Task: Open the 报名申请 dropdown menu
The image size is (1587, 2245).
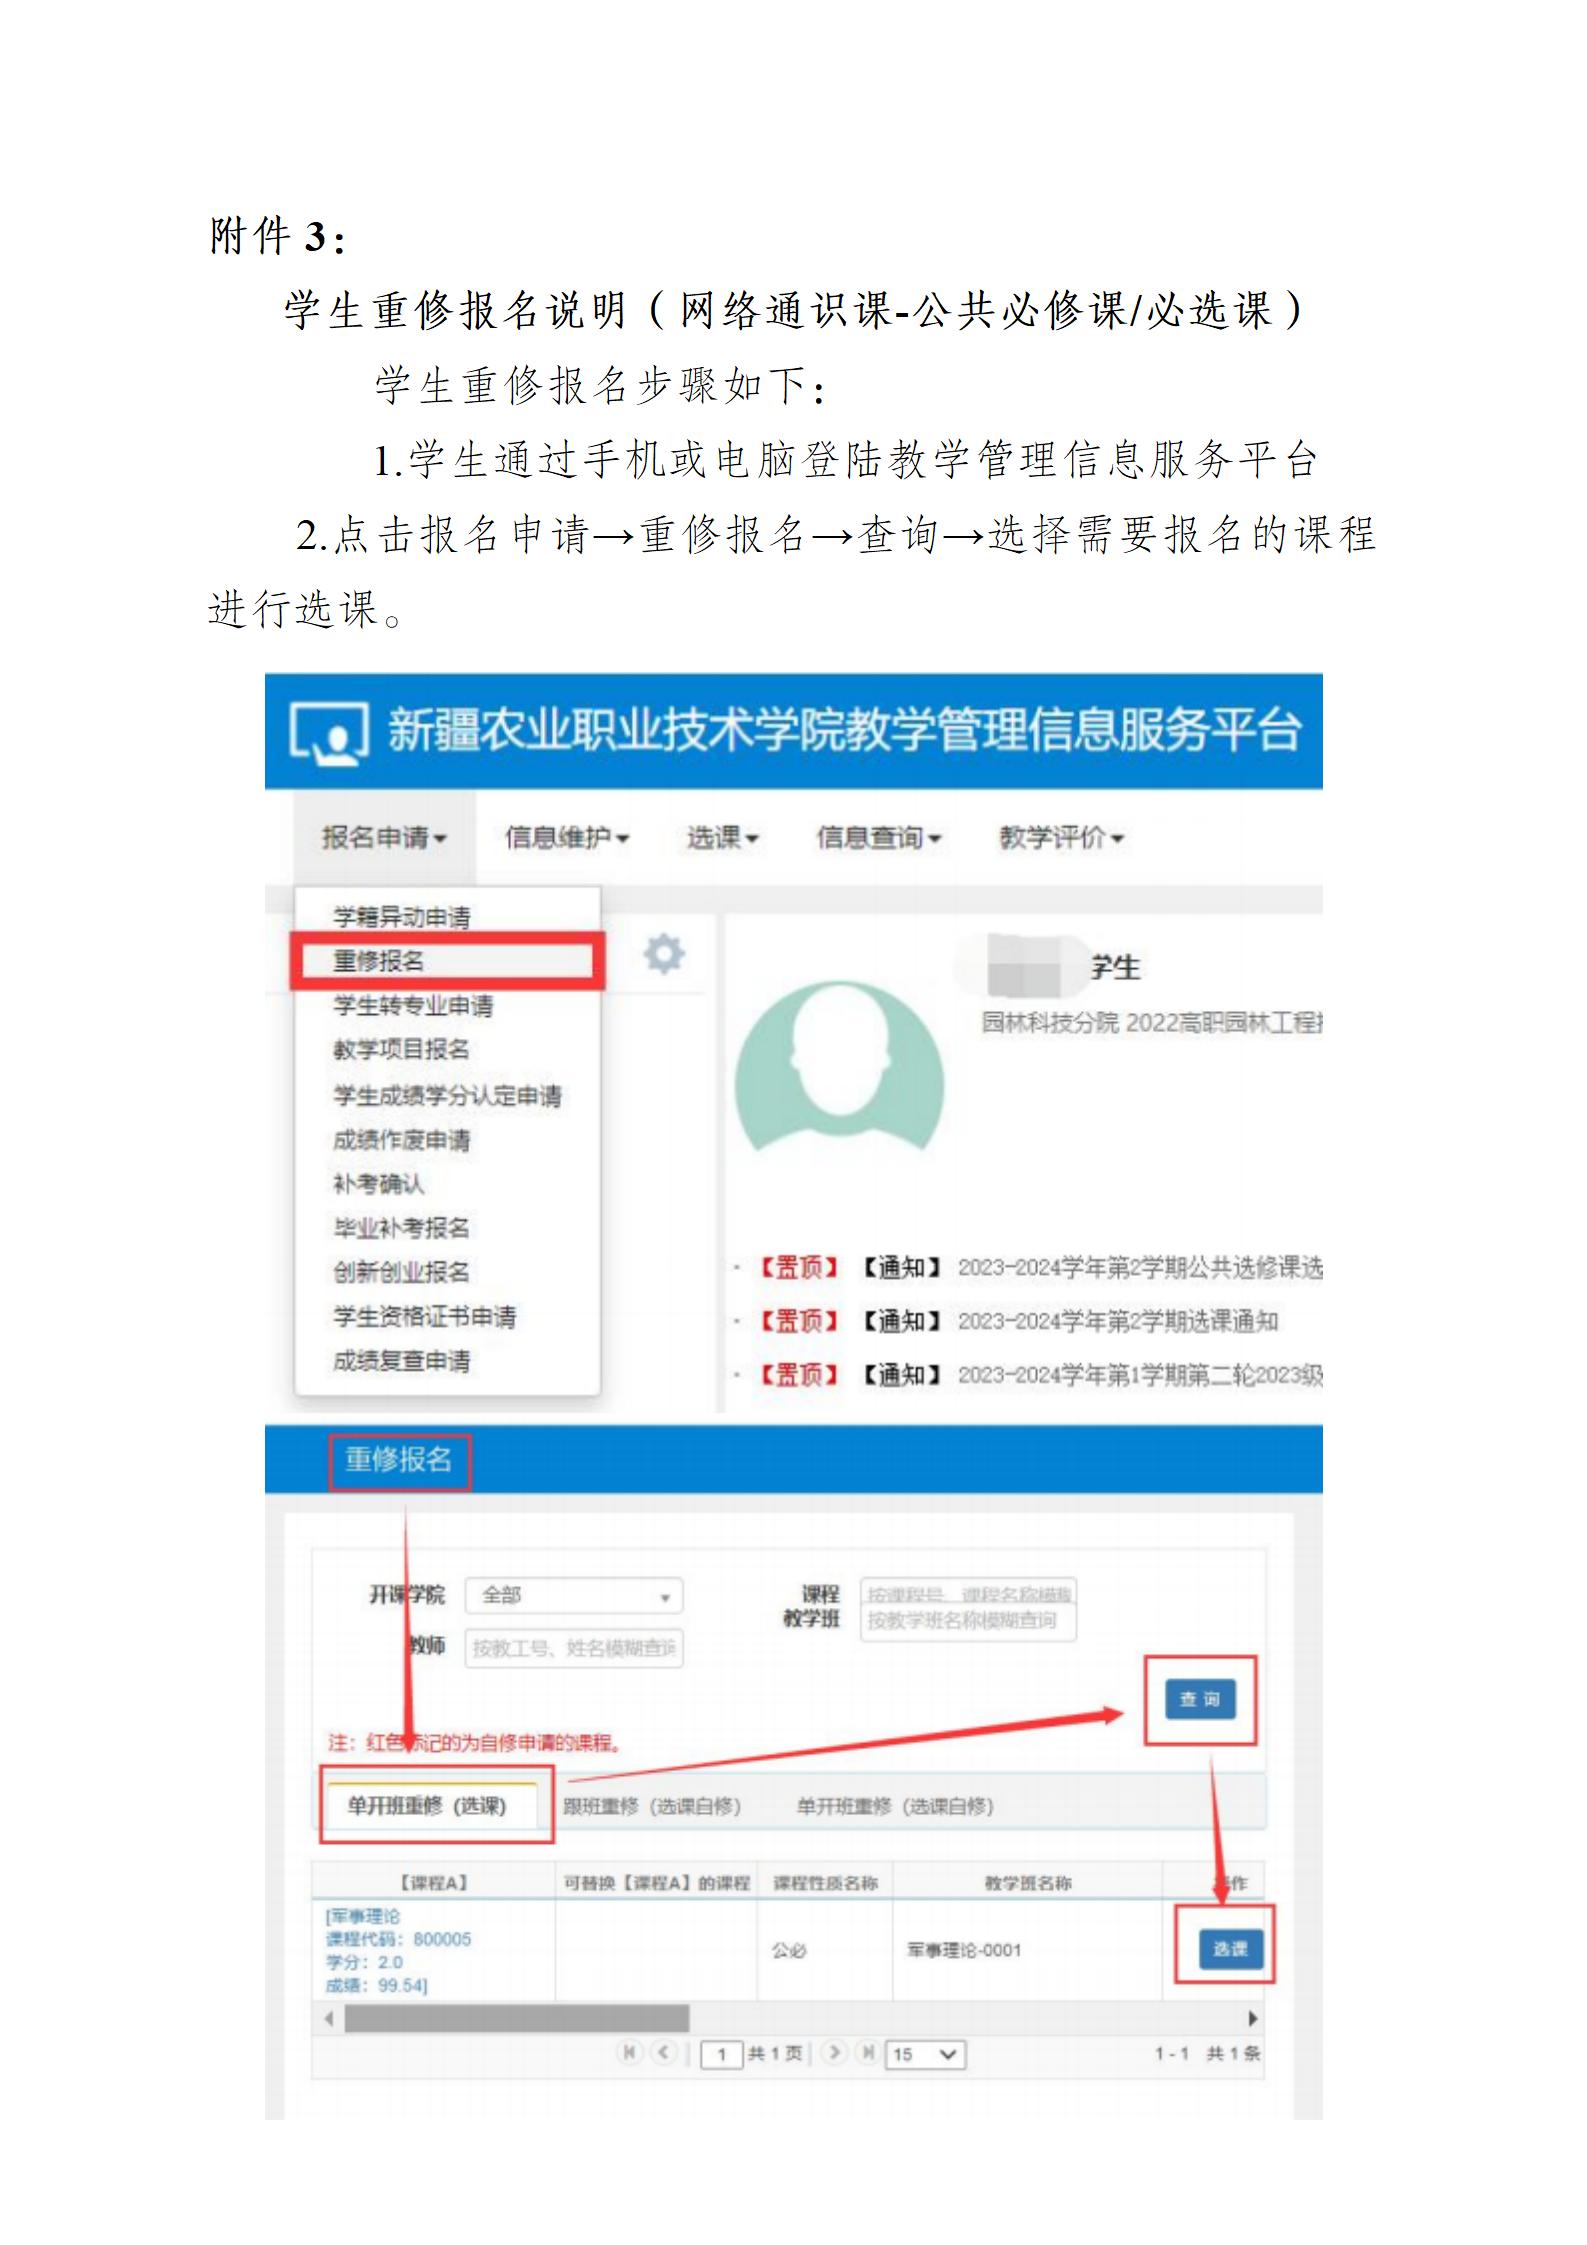Action: click(x=384, y=837)
